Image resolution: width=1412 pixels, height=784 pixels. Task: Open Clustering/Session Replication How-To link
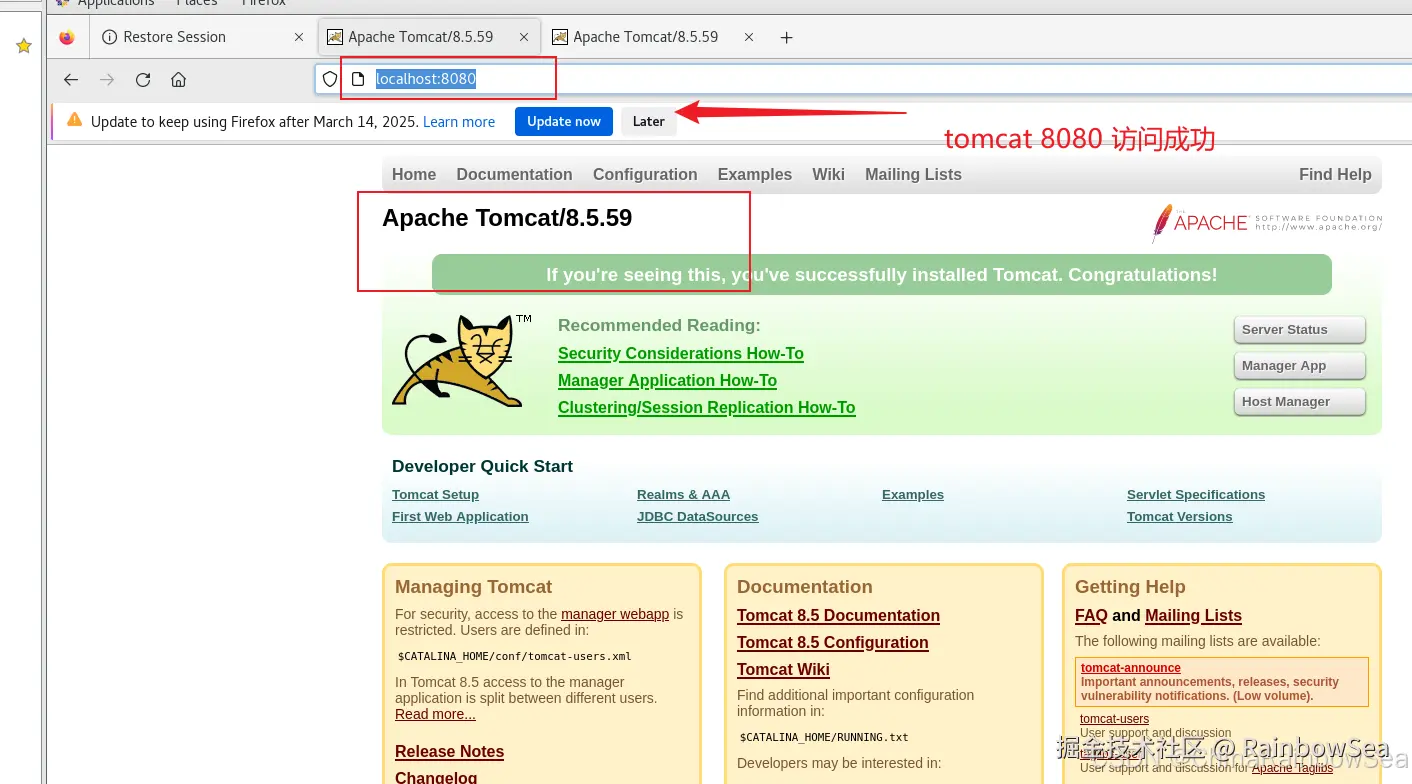pyautogui.click(x=707, y=407)
